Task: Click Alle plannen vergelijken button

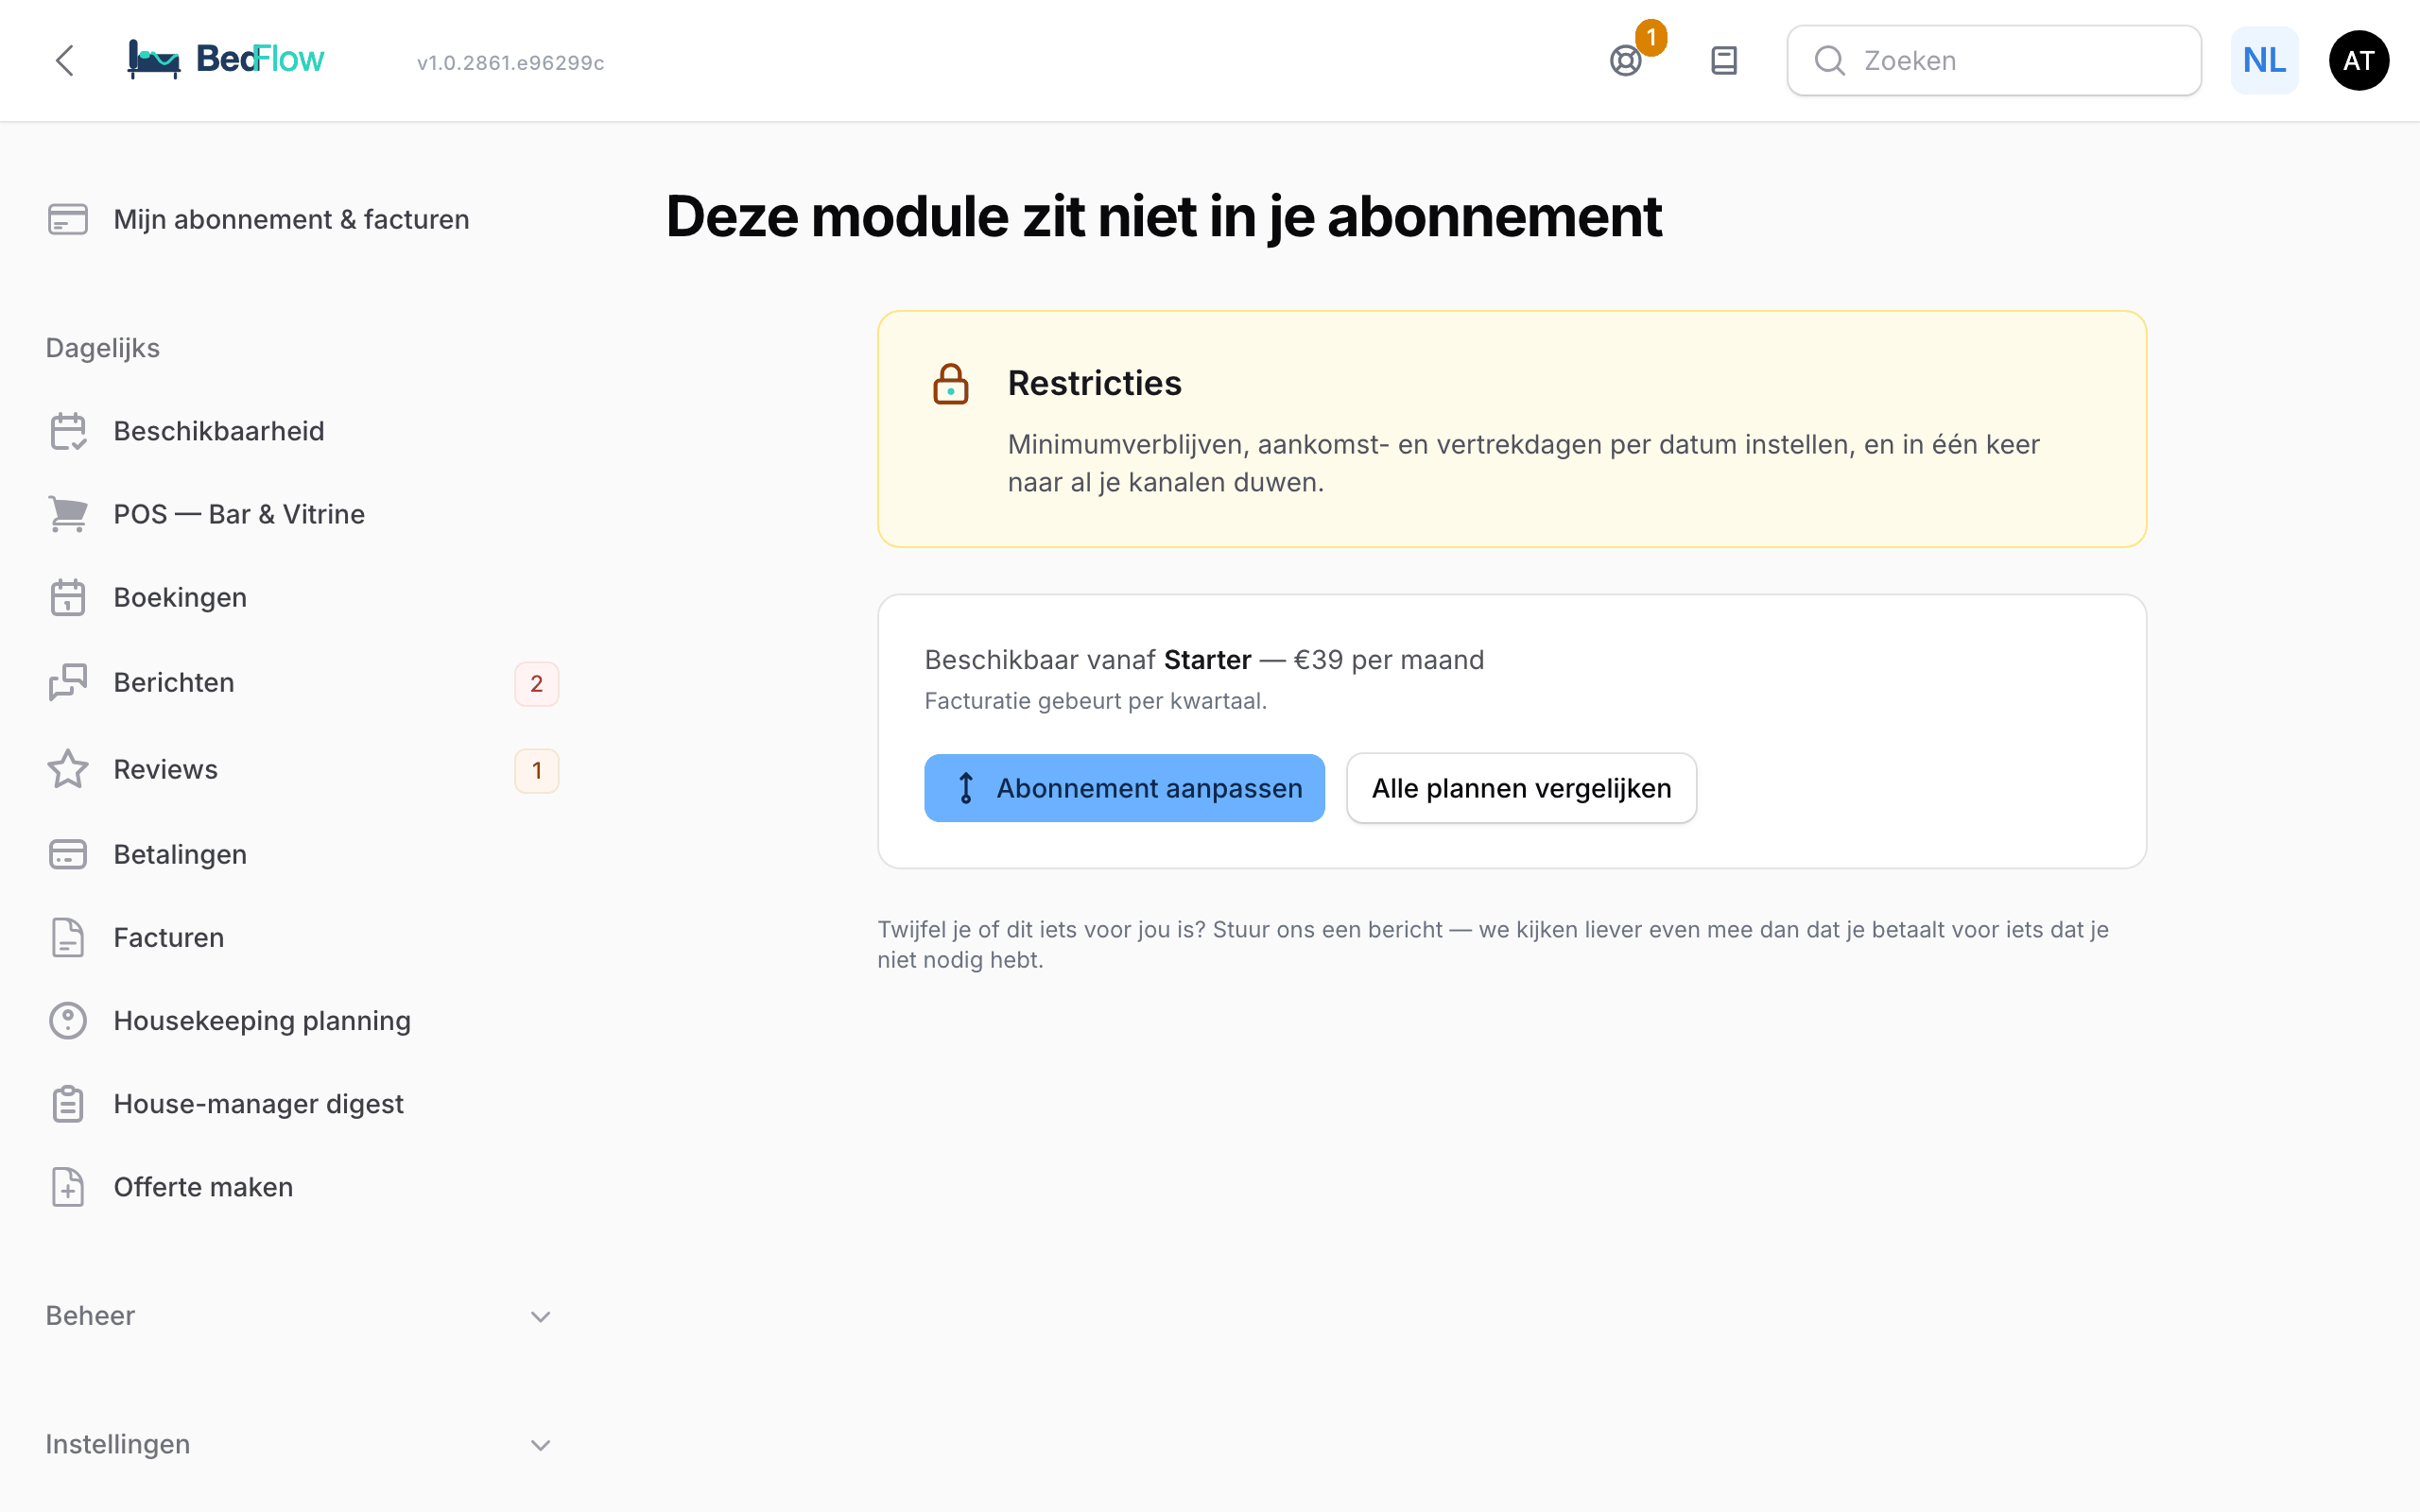Action: (1521, 788)
